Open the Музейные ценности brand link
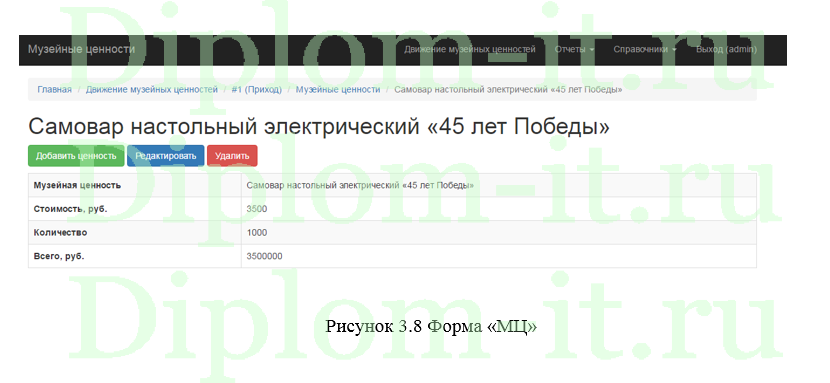 [x=82, y=50]
